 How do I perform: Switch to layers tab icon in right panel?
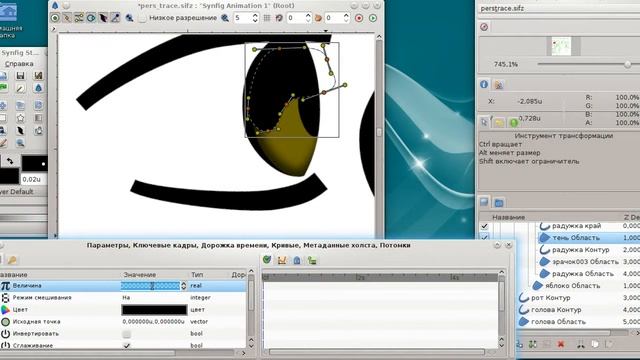(484, 202)
